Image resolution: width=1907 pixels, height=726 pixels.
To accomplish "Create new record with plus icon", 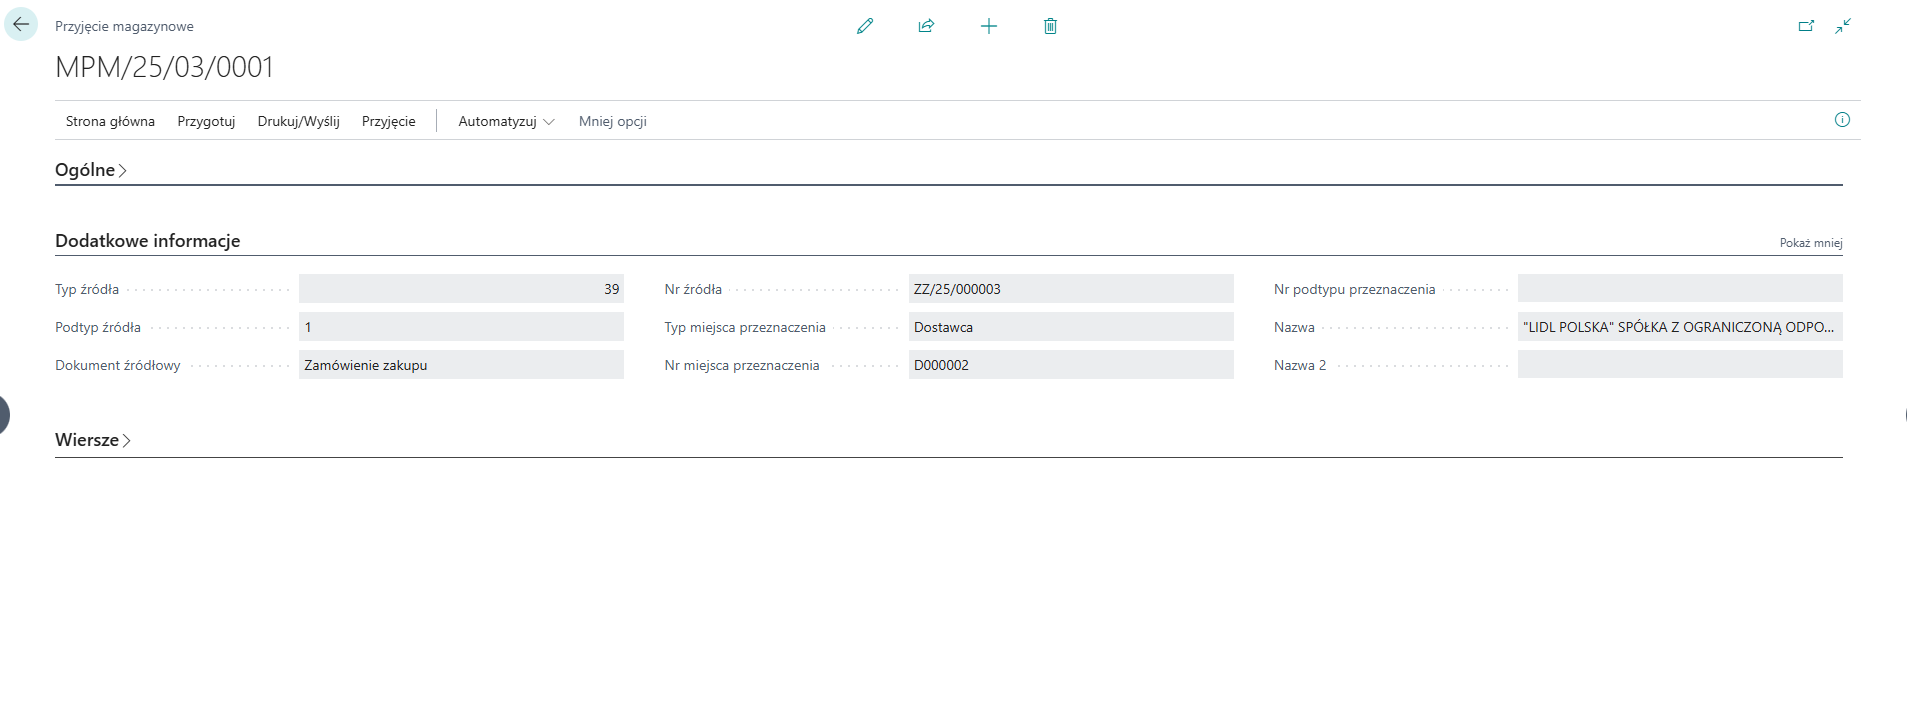I will 989,26.
